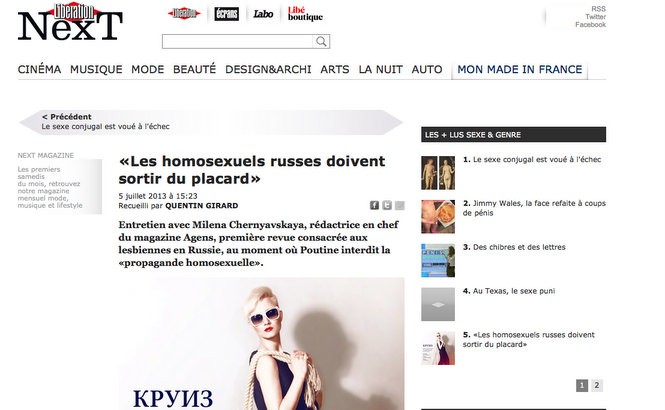
Task: Open the MODE section
Action: point(148,70)
